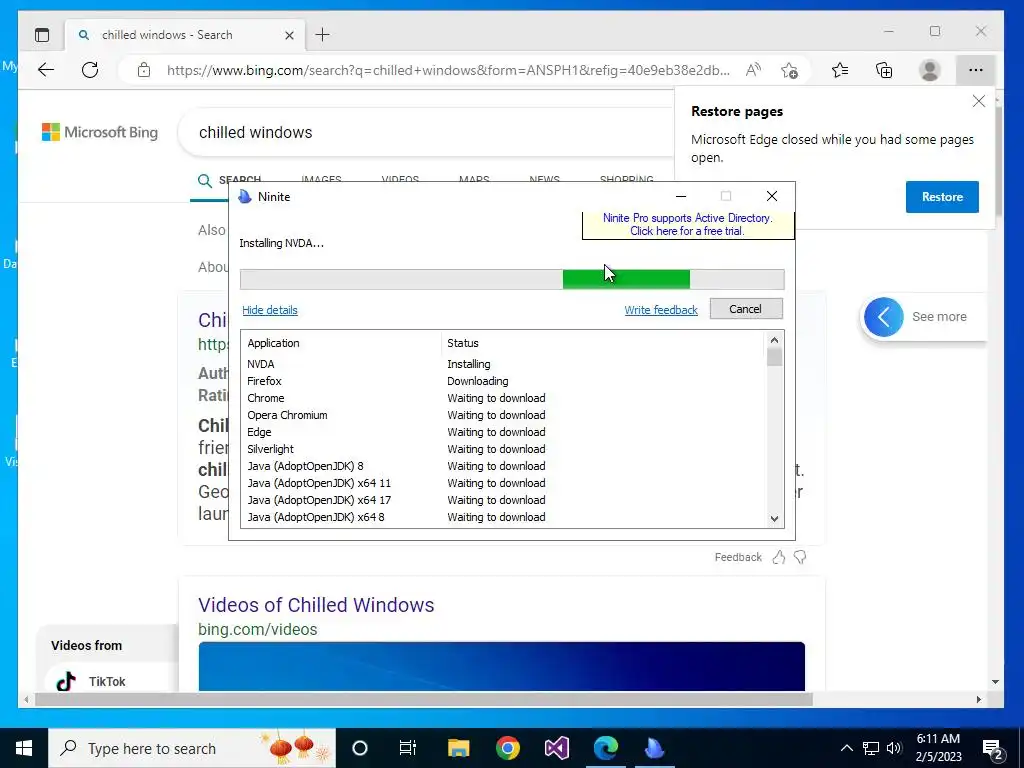Open a new Edge tab
1024x768 pixels.
pyautogui.click(x=323, y=35)
